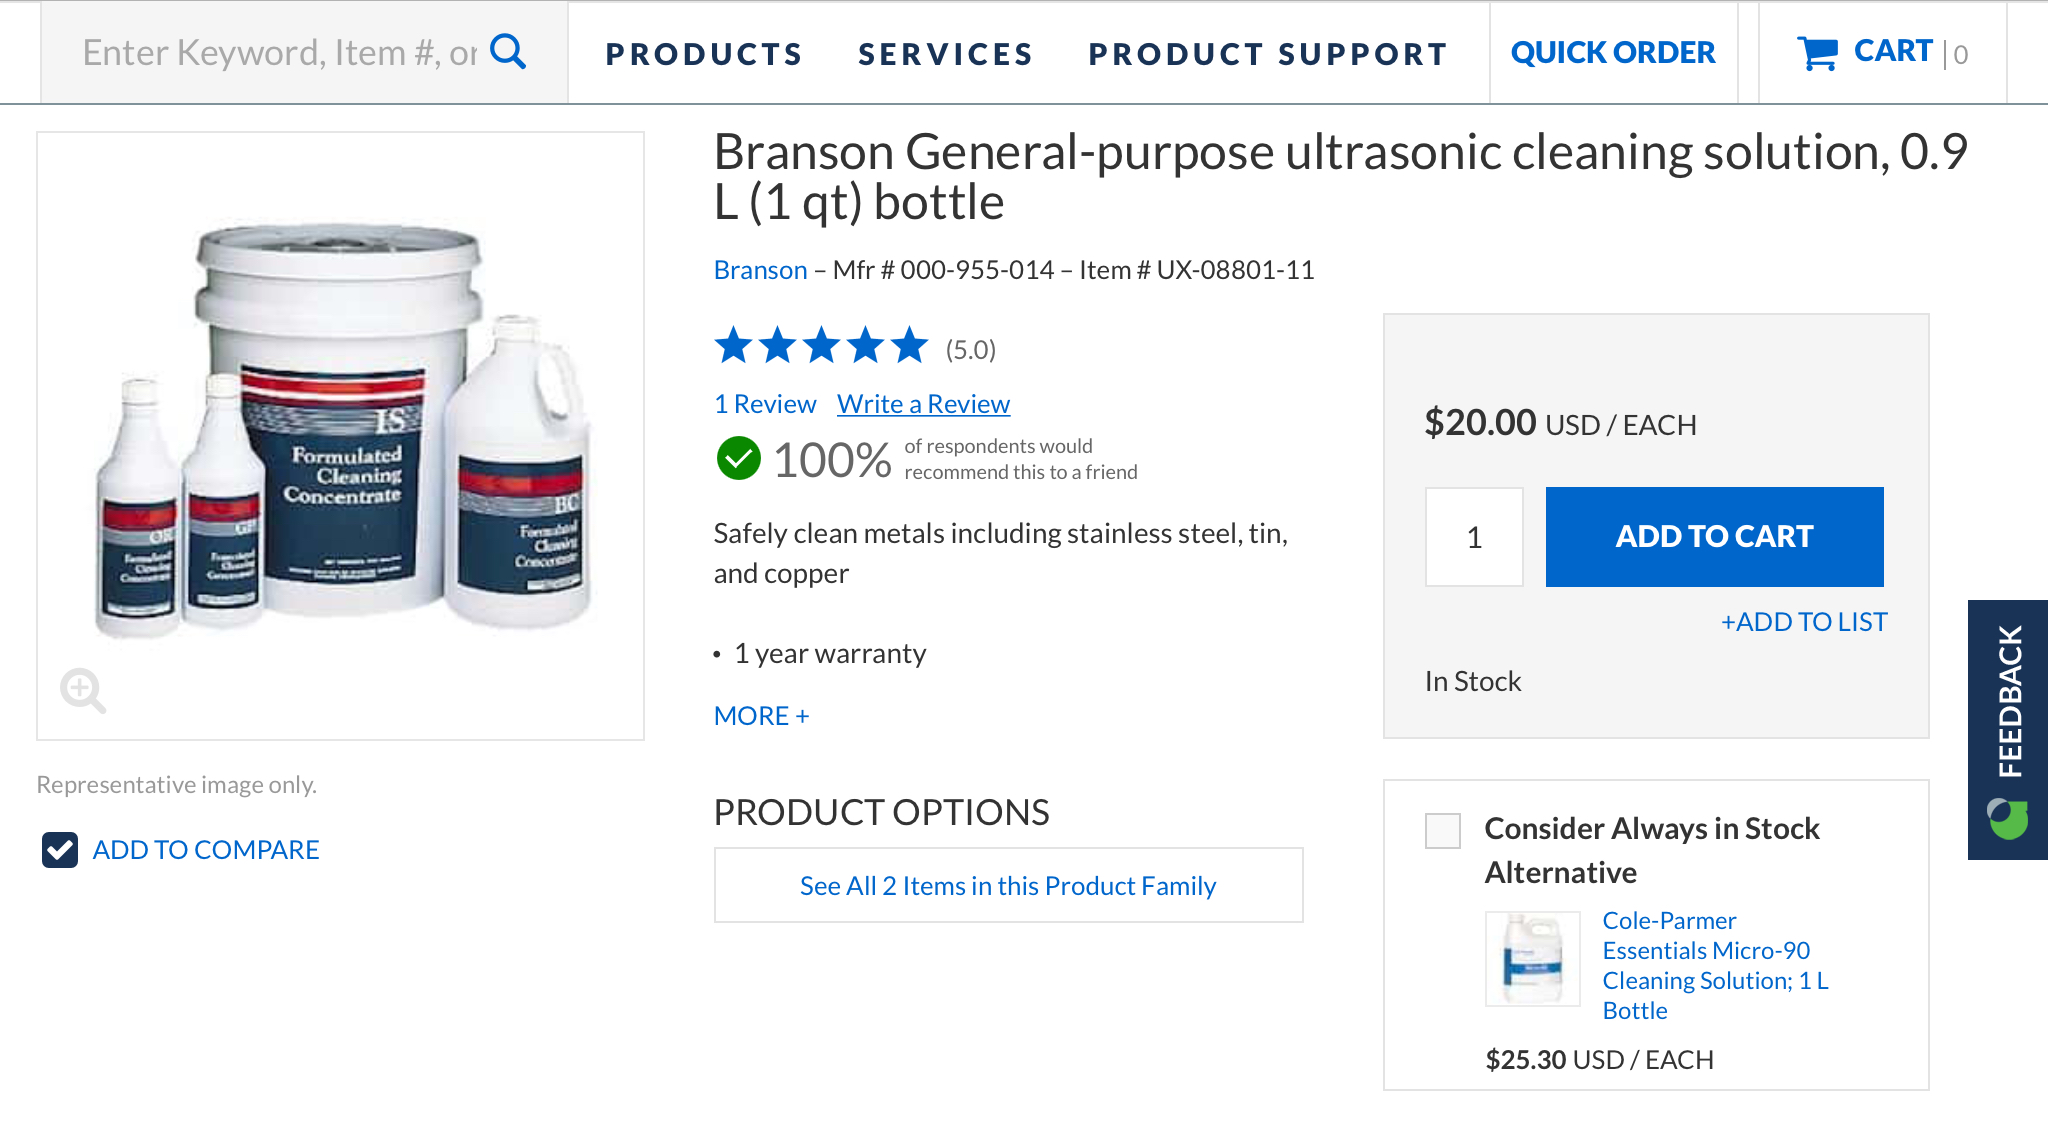Expand the MORE + details section
Screen dimensions: 2048x1123
(x=761, y=716)
